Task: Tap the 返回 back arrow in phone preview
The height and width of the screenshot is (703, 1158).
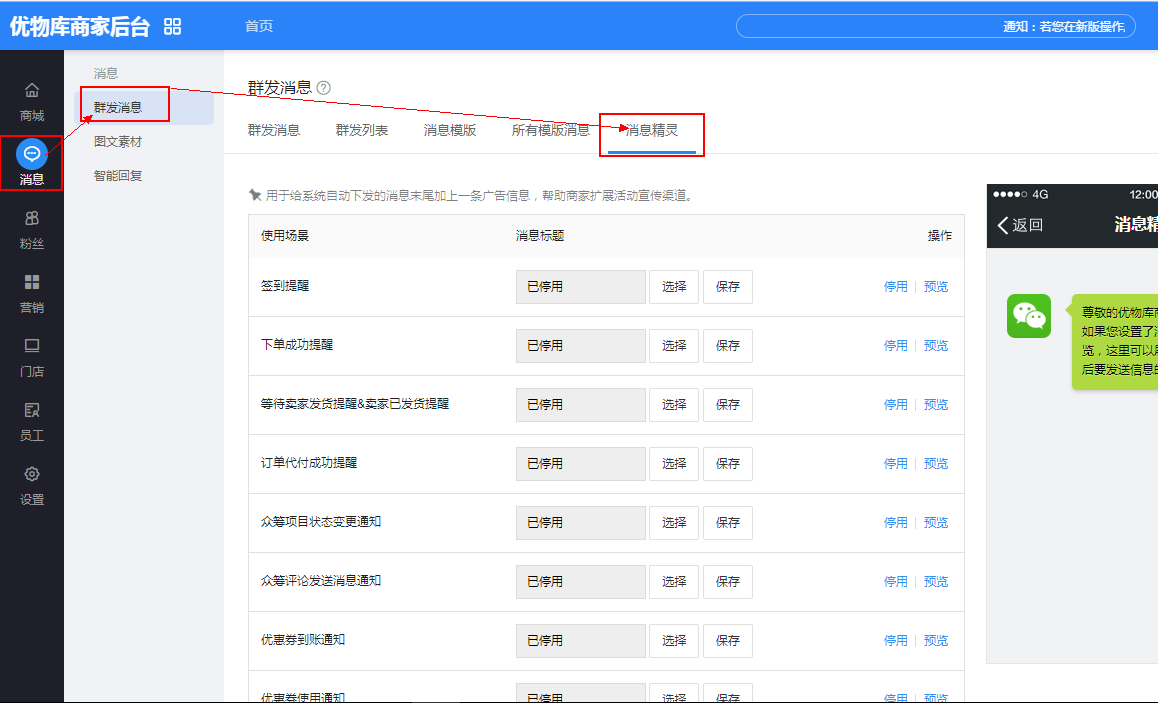Action: click(1004, 225)
